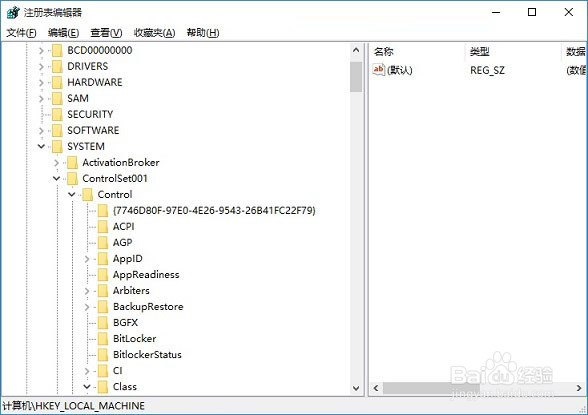Image resolution: width=588 pixels, height=415 pixels.
Task: Click the tree pane scroll up arrow
Action: [x=356, y=50]
